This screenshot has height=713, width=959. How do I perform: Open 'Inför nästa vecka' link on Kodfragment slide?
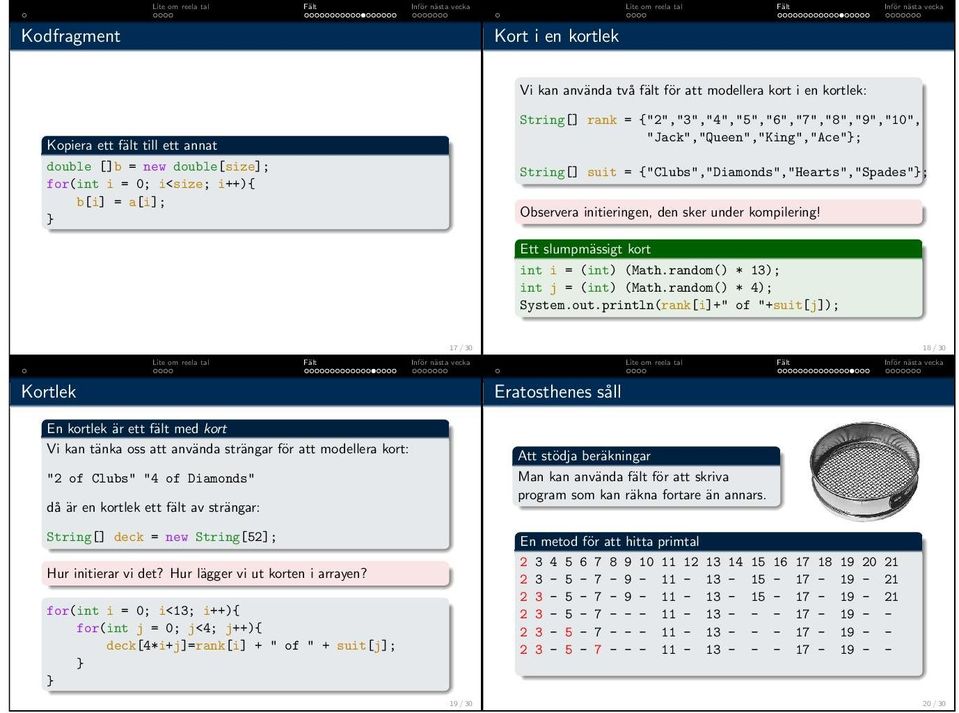(x=440, y=6)
